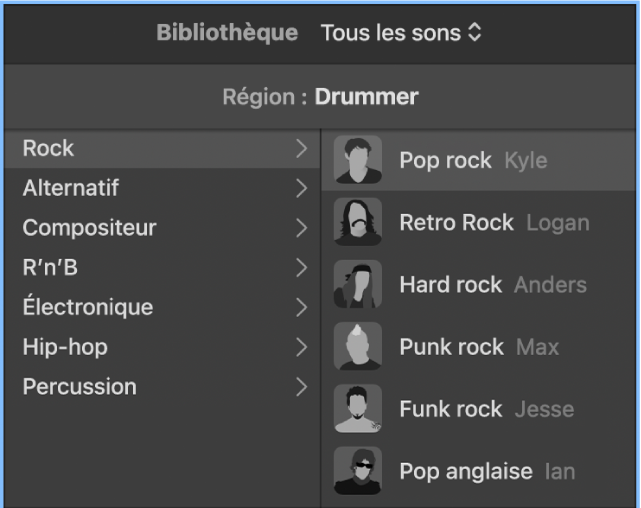This screenshot has width=641, height=508.
Task: Click the drummer name Ian
Action: pyautogui.click(x=560, y=472)
